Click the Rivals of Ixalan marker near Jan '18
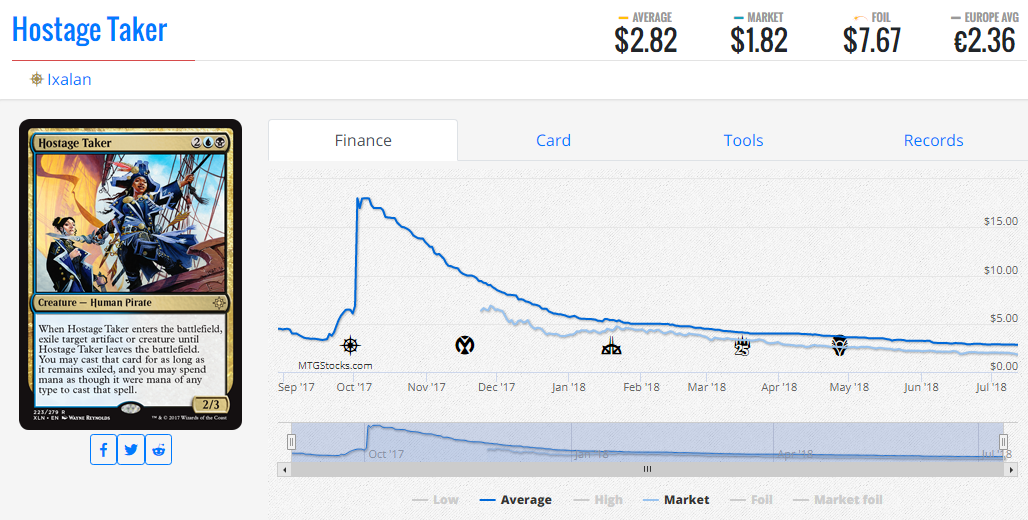Screen dimensions: 1028x520 click(611, 346)
